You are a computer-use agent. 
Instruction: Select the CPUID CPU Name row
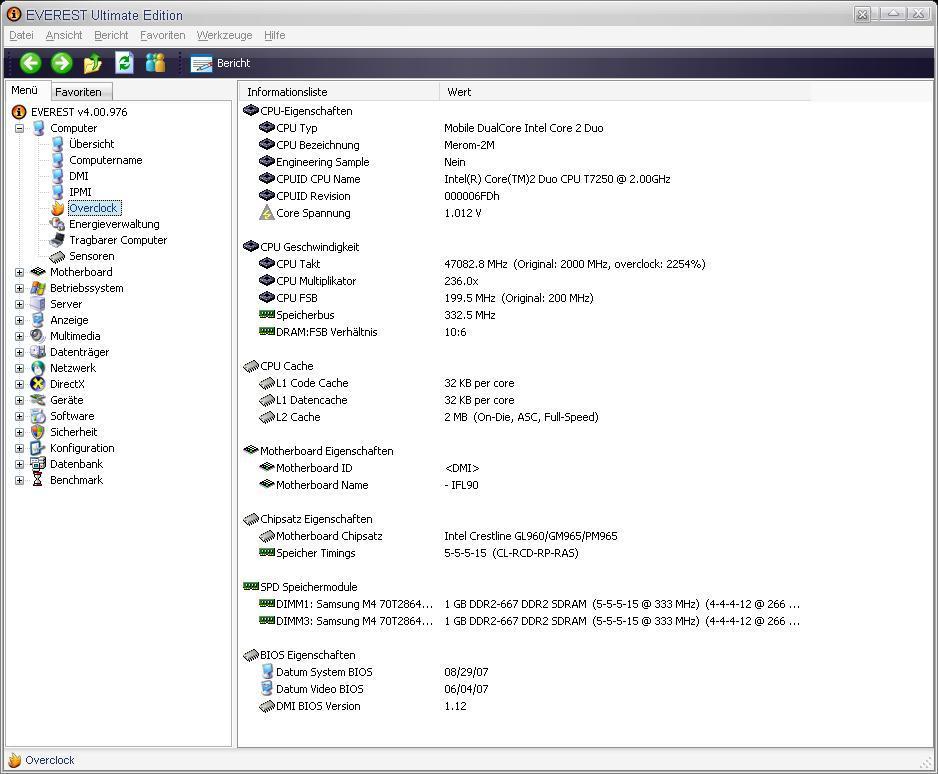coord(526,179)
